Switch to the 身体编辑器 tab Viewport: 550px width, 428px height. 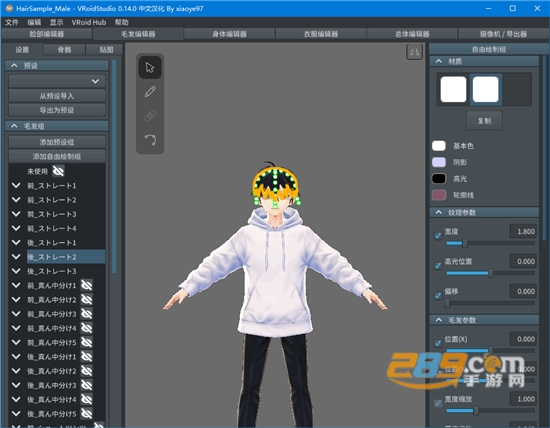point(229,34)
